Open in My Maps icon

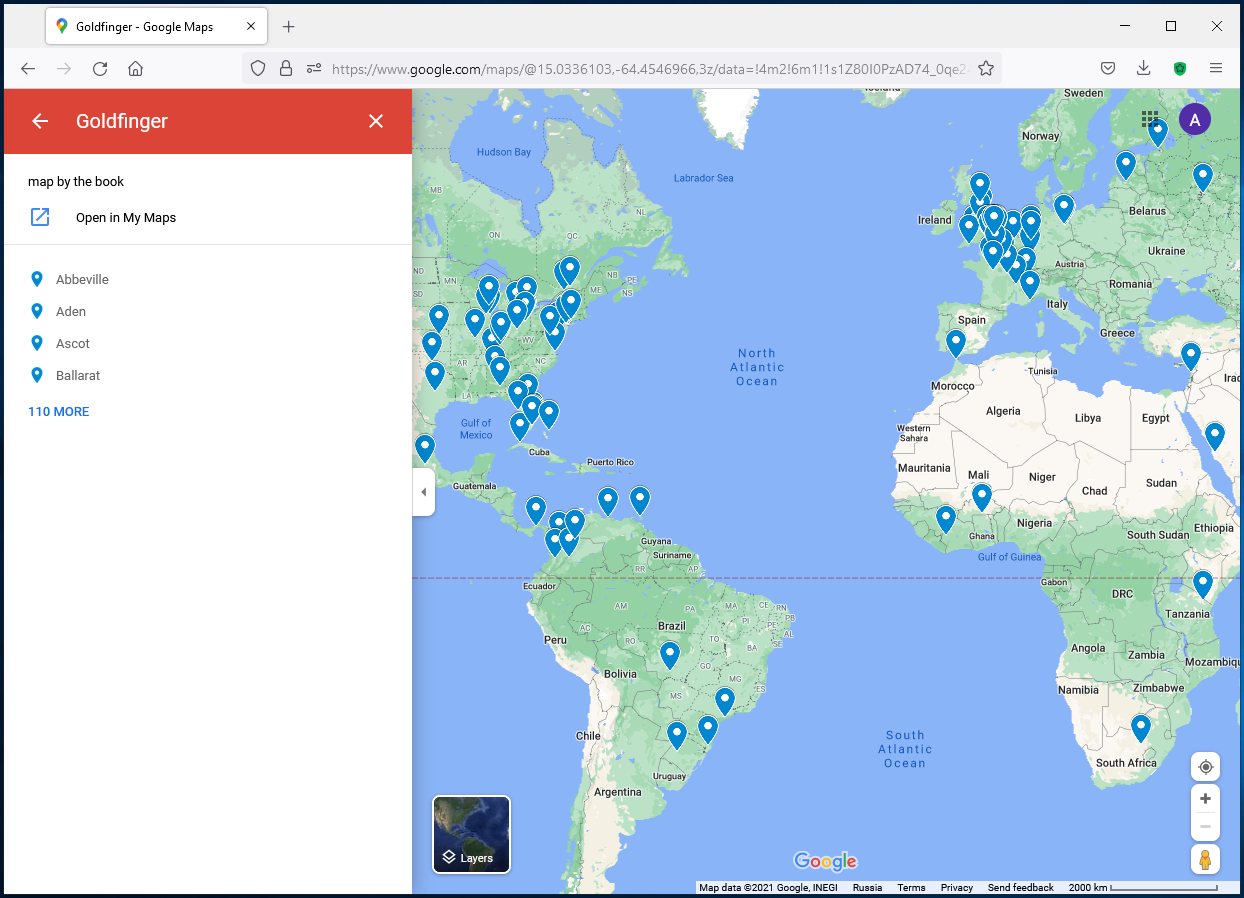pos(40,217)
